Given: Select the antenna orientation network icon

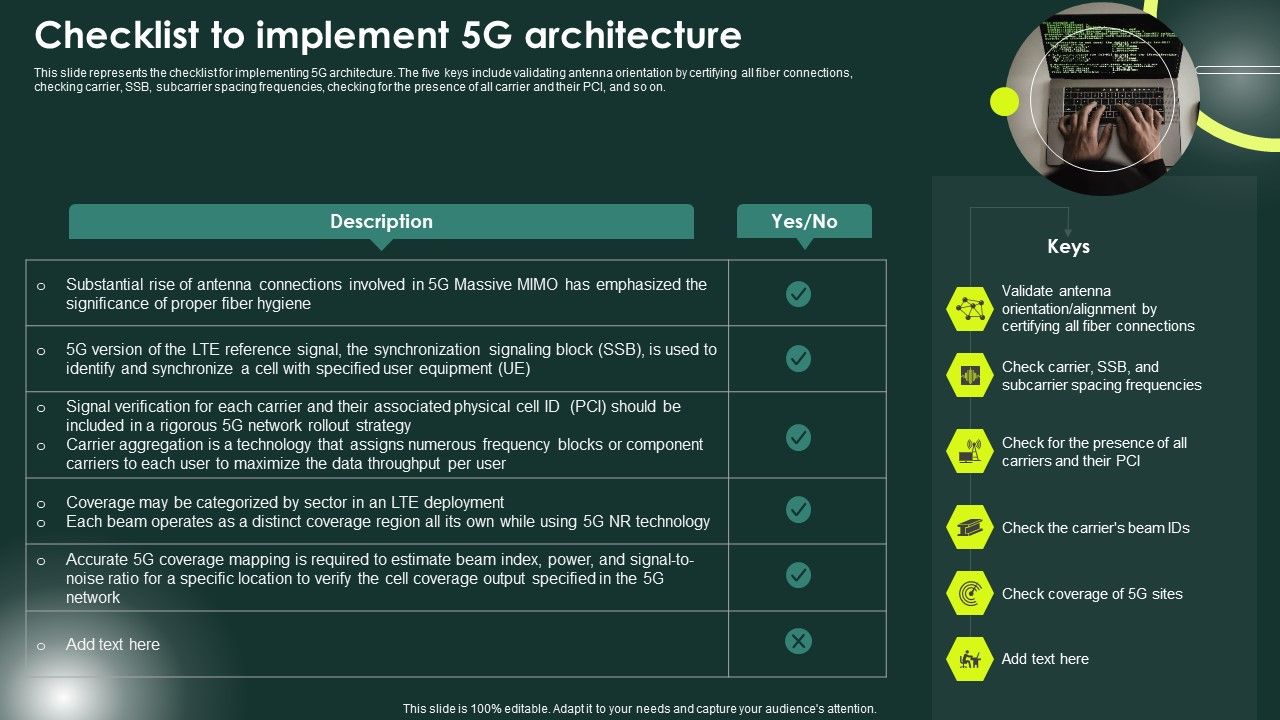Looking at the screenshot, I should point(968,306).
